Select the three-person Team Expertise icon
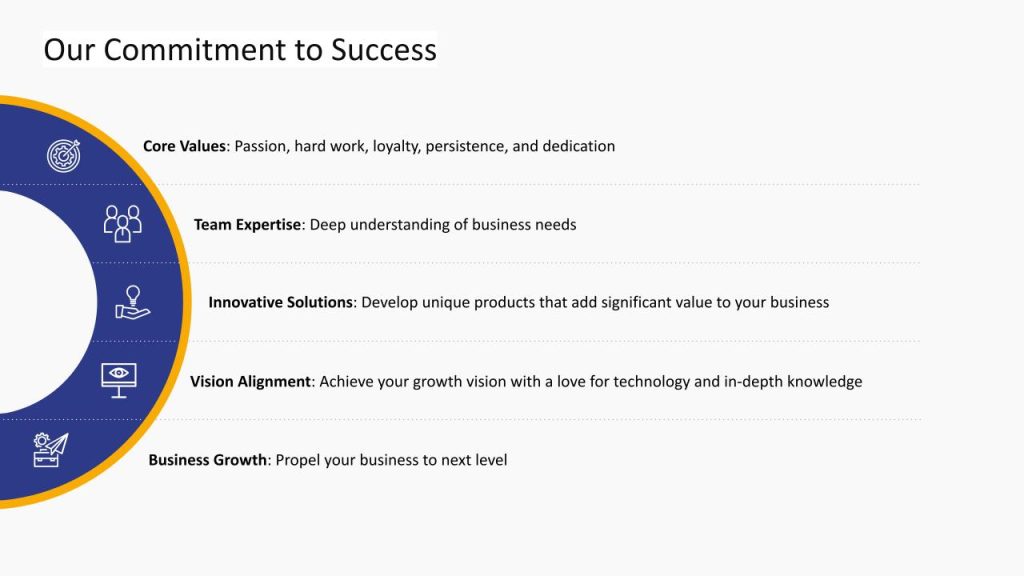This screenshot has height=576, width=1024. tap(122, 223)
